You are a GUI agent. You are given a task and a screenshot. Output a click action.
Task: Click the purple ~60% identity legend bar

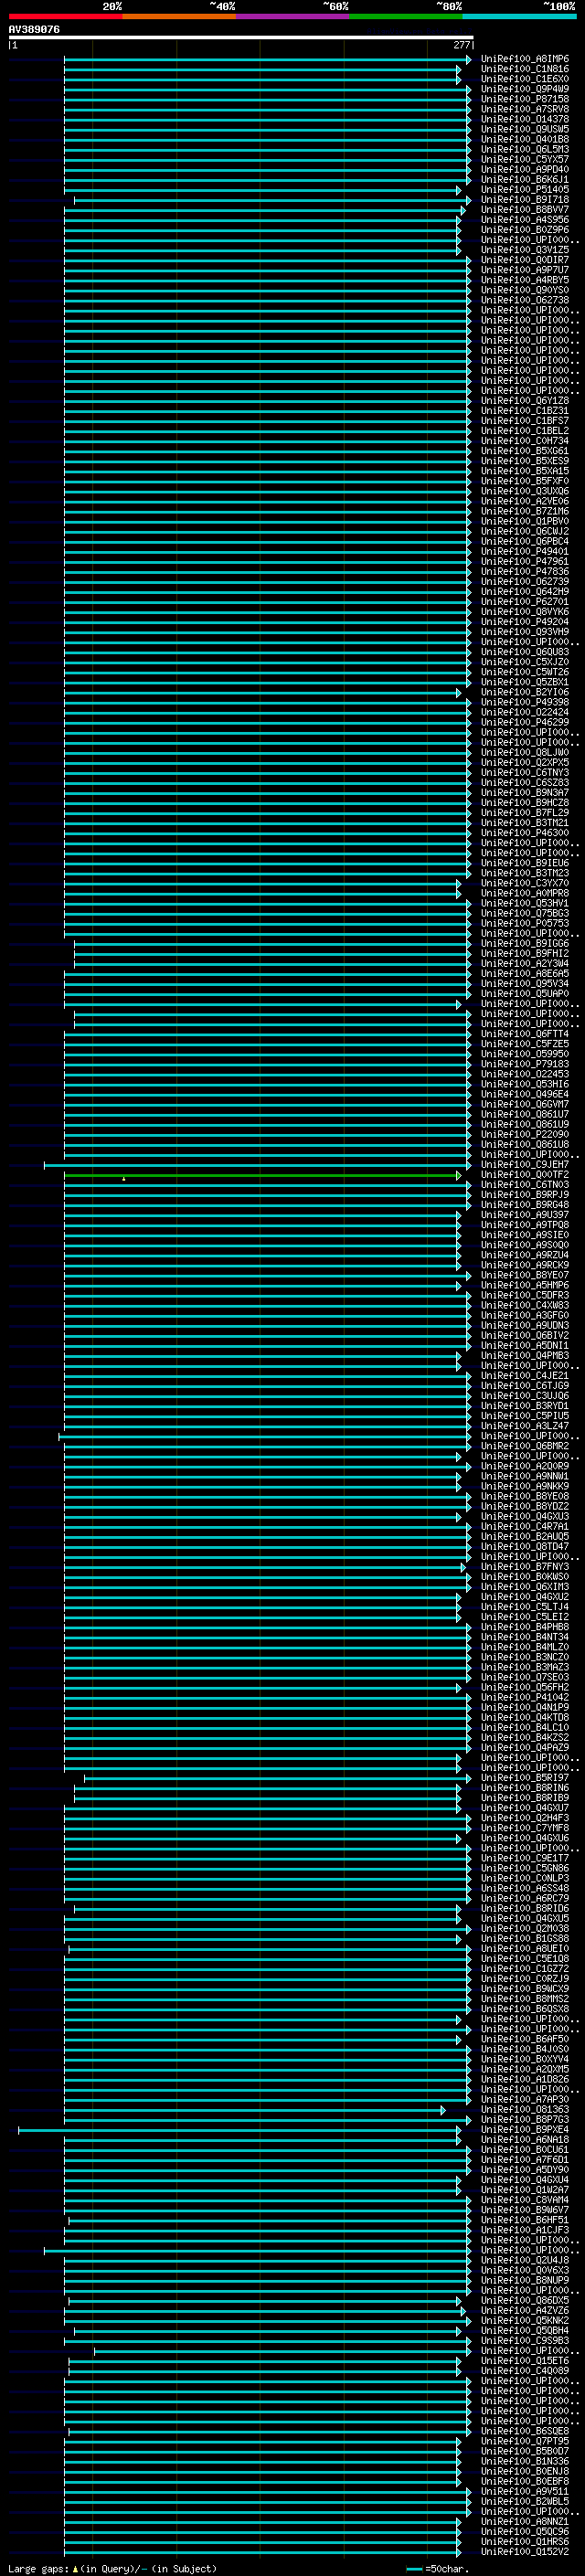293,17
